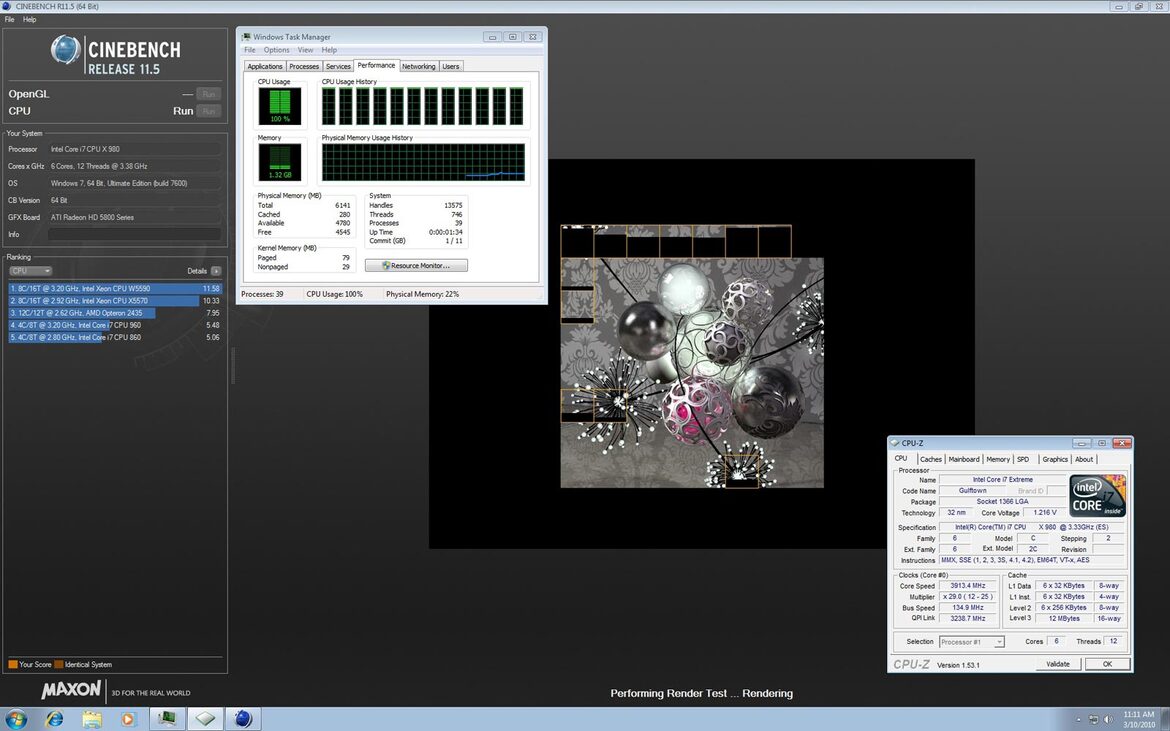Open the Cinebench File menu

[10, 19]
